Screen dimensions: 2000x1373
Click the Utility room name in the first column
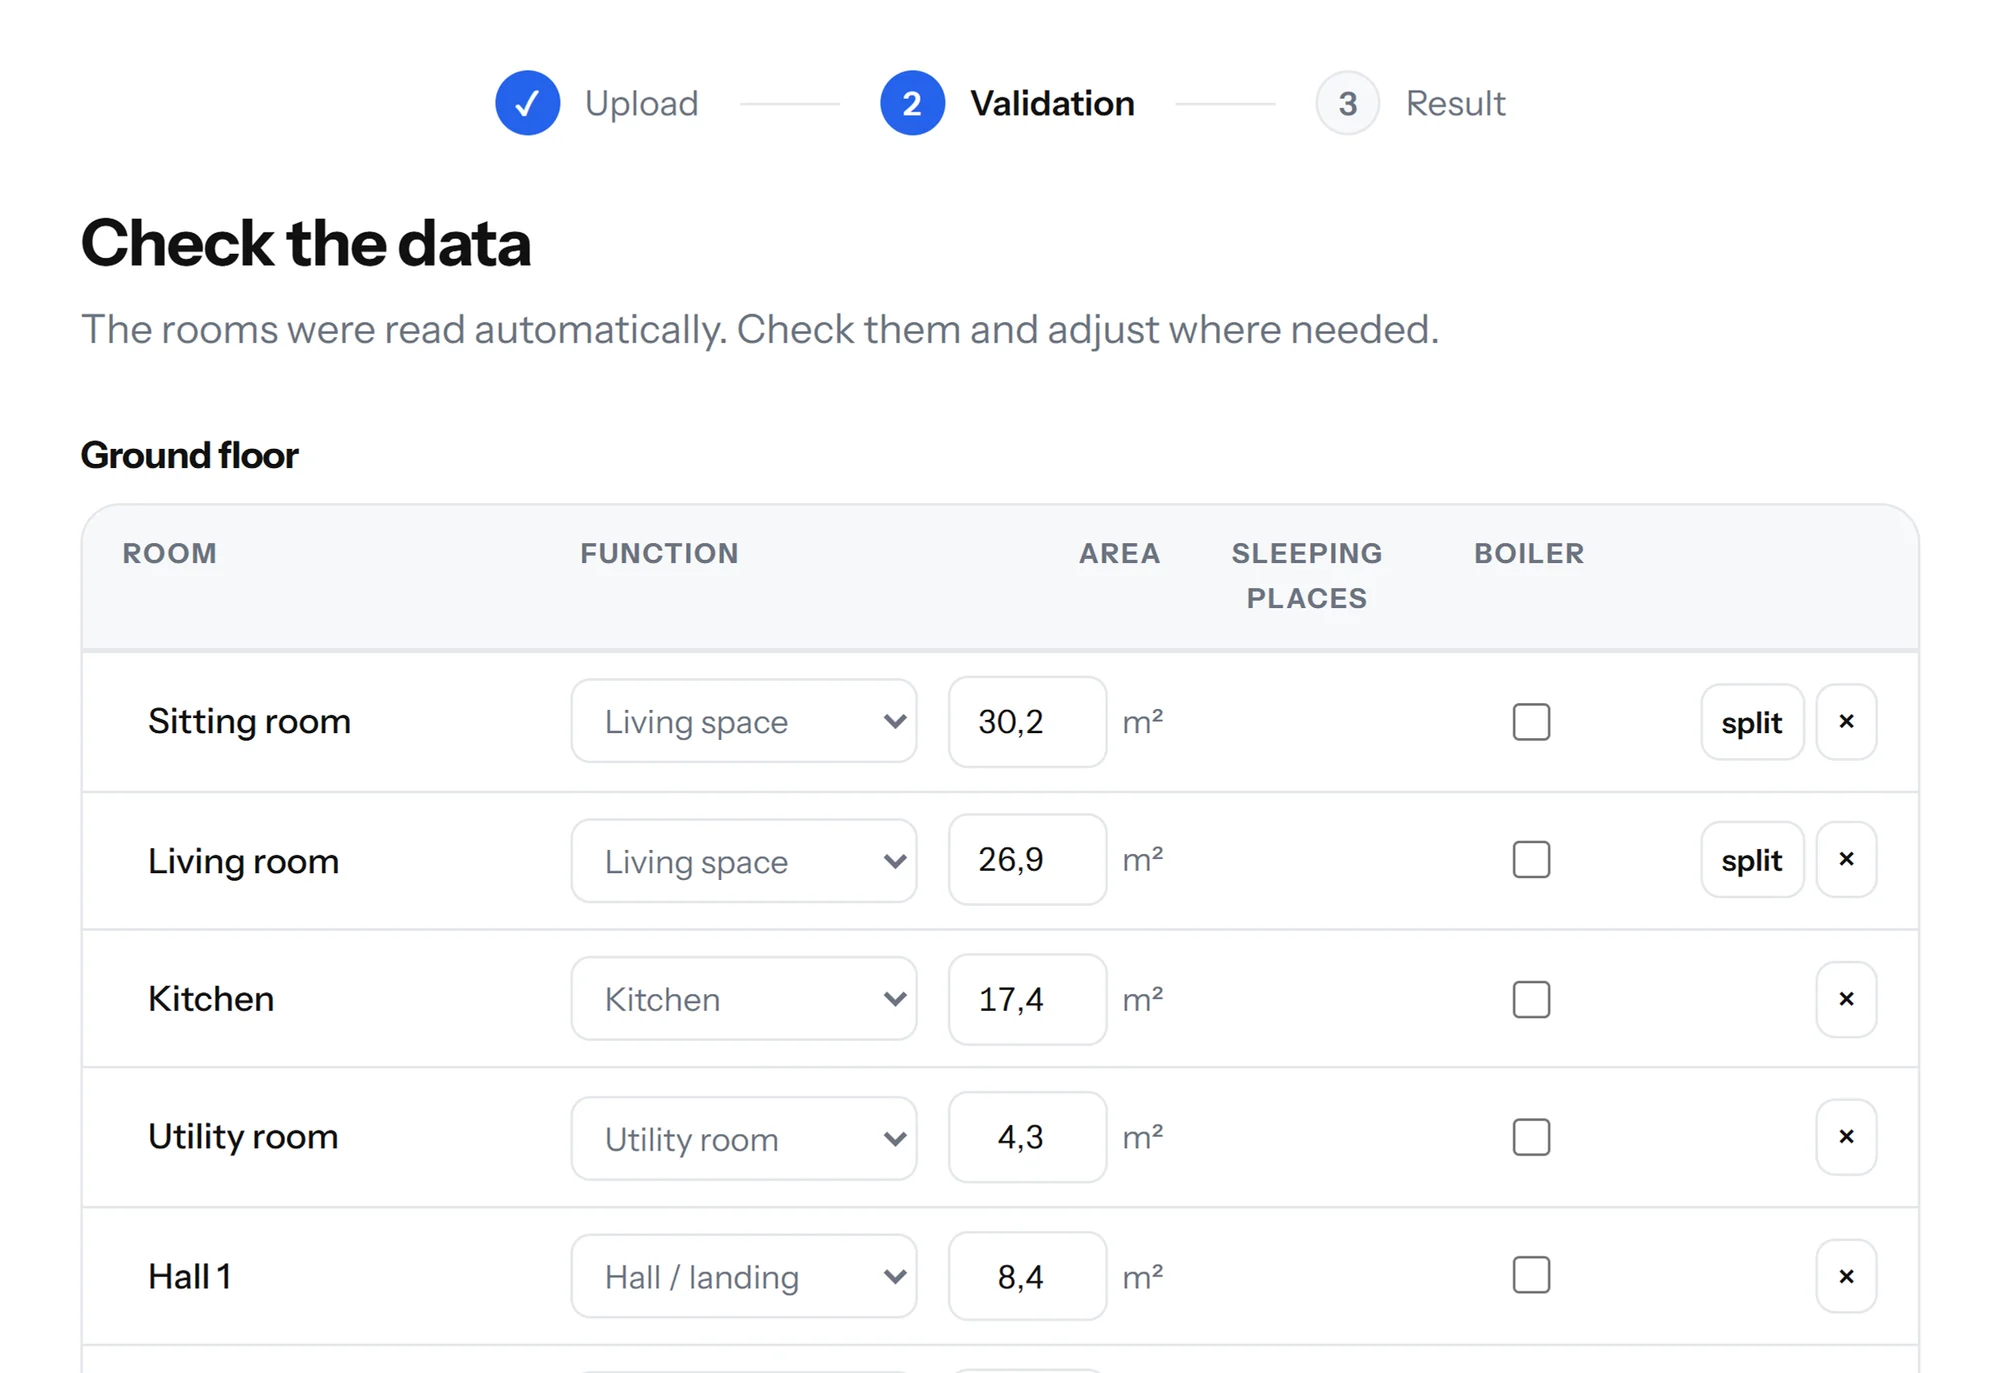[x=243, y=1137]
